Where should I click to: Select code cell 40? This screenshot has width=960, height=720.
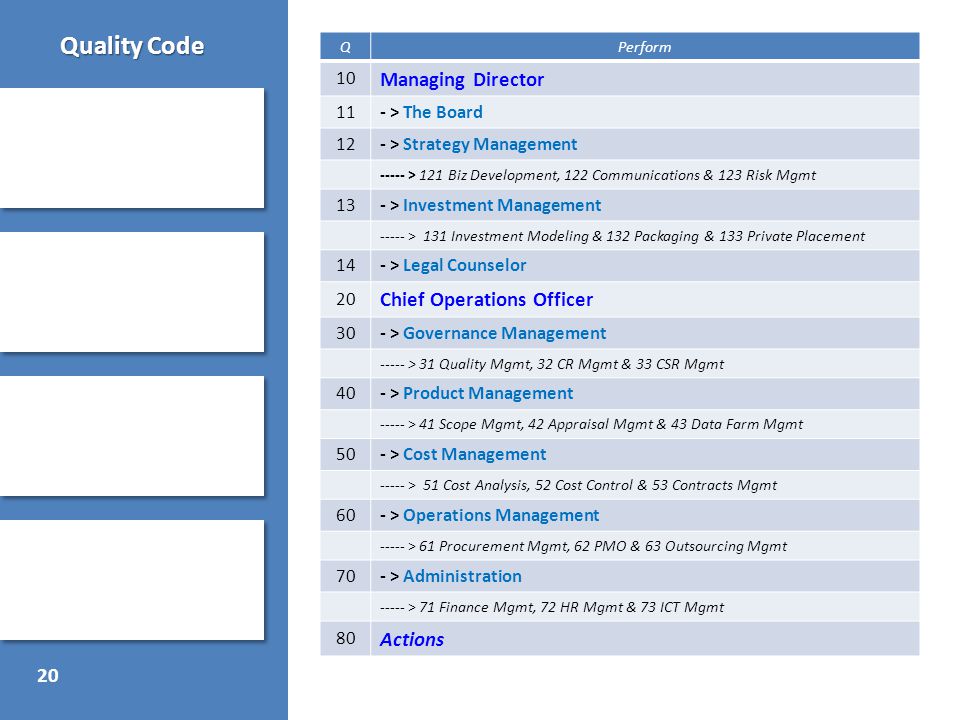click(x=345, y=393)
